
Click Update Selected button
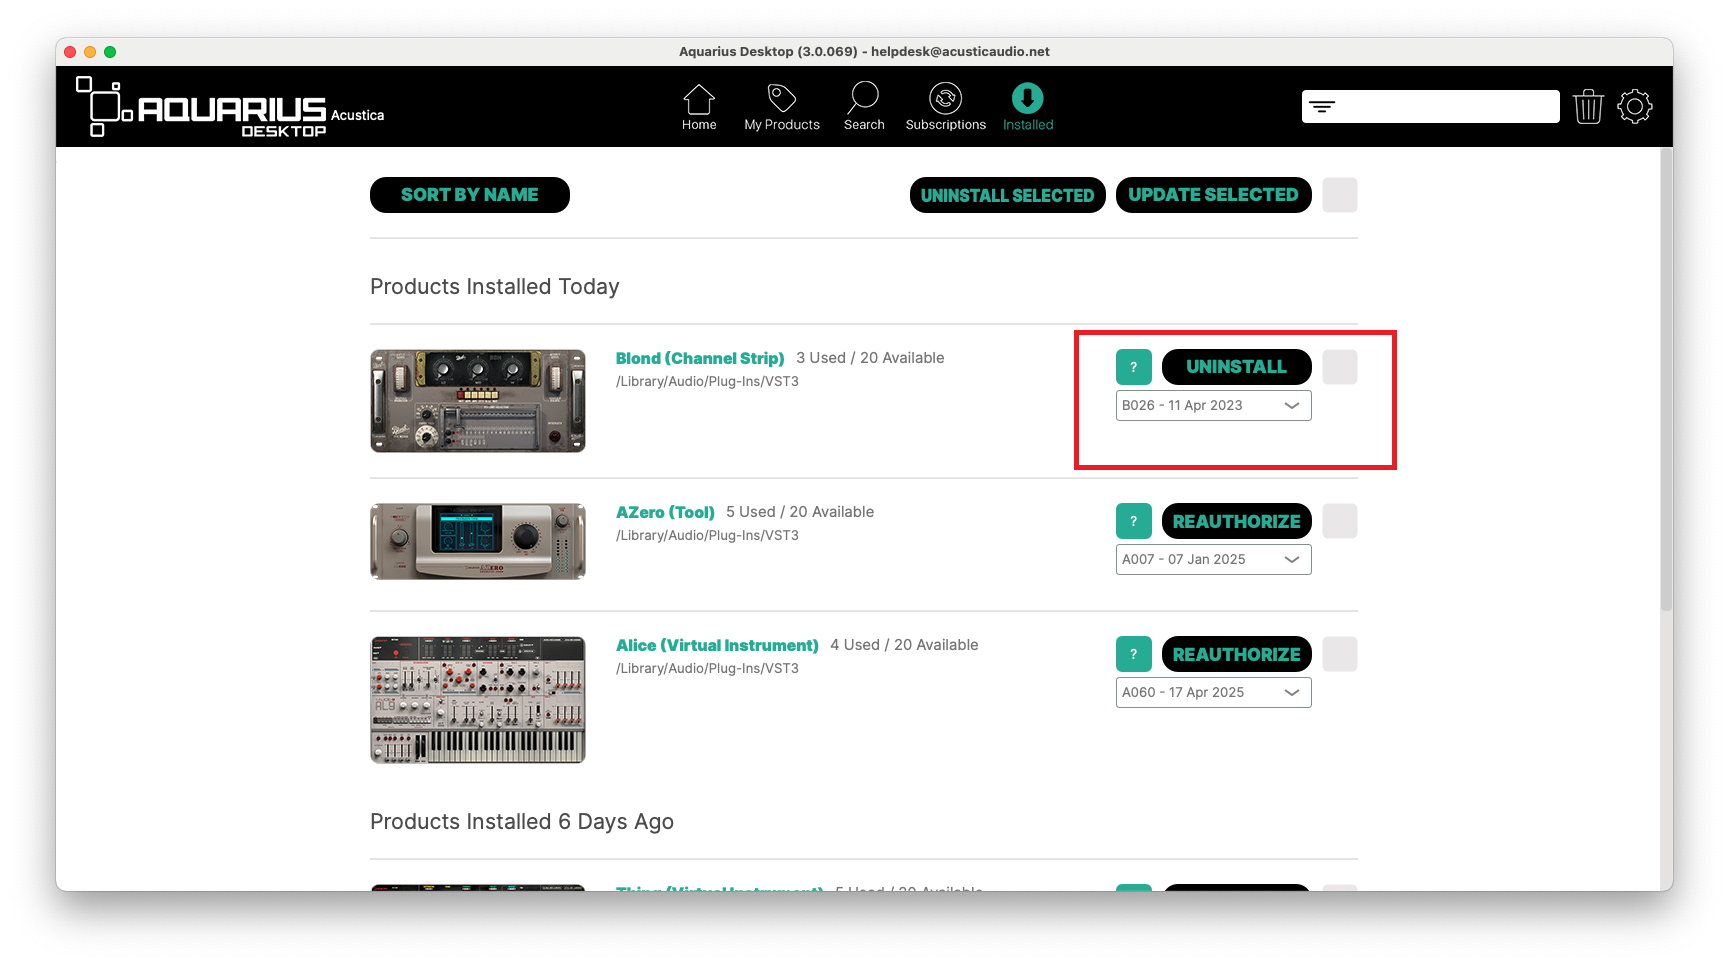[1213, 195]
